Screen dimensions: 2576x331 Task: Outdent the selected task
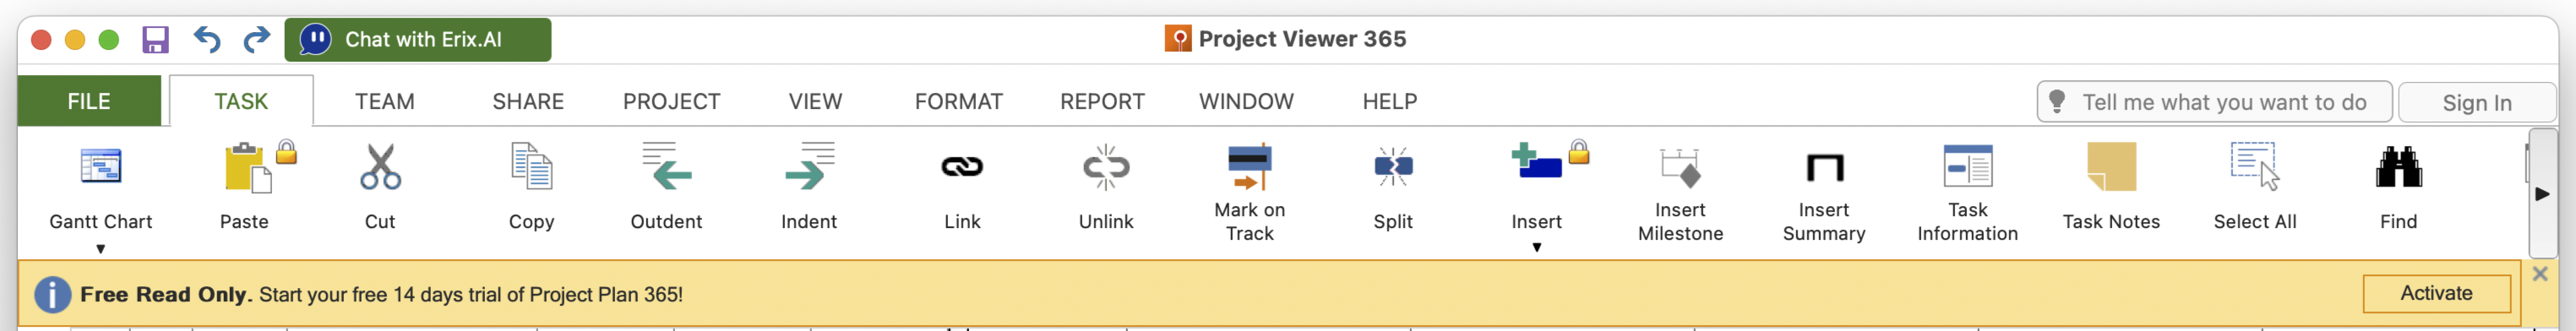coord(666,167)
